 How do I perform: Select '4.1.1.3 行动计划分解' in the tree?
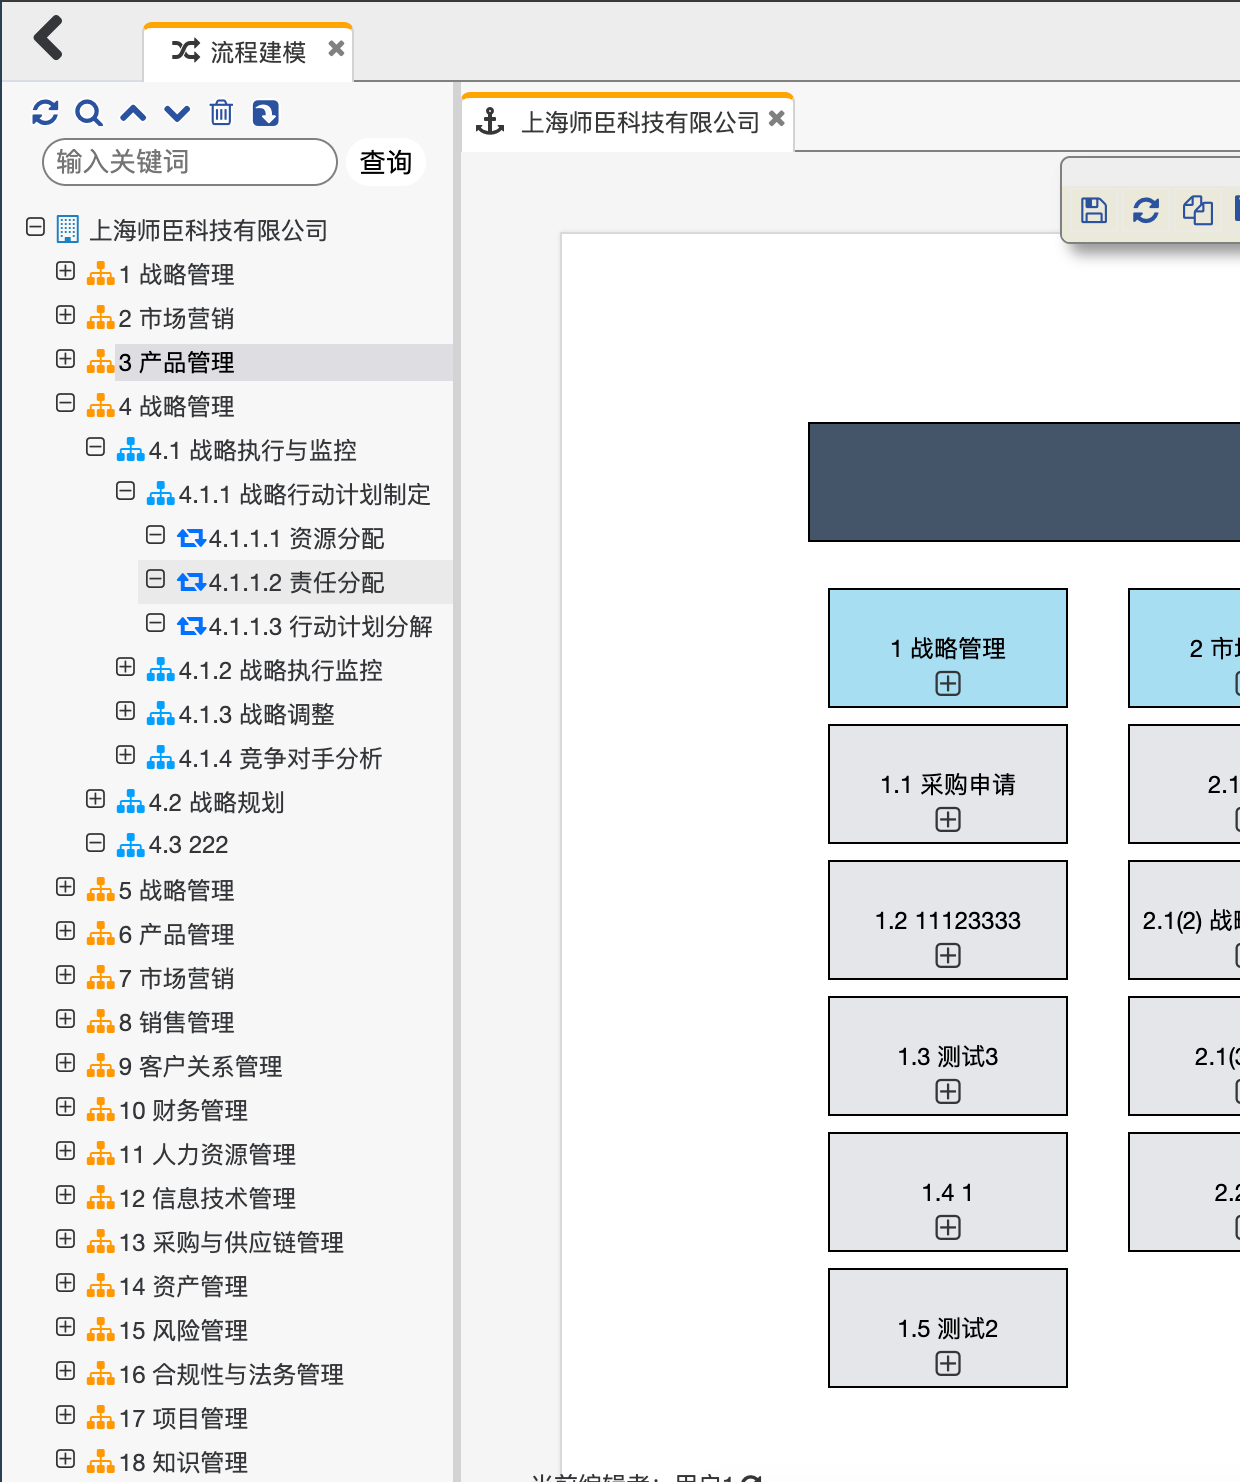coord(320,626)
